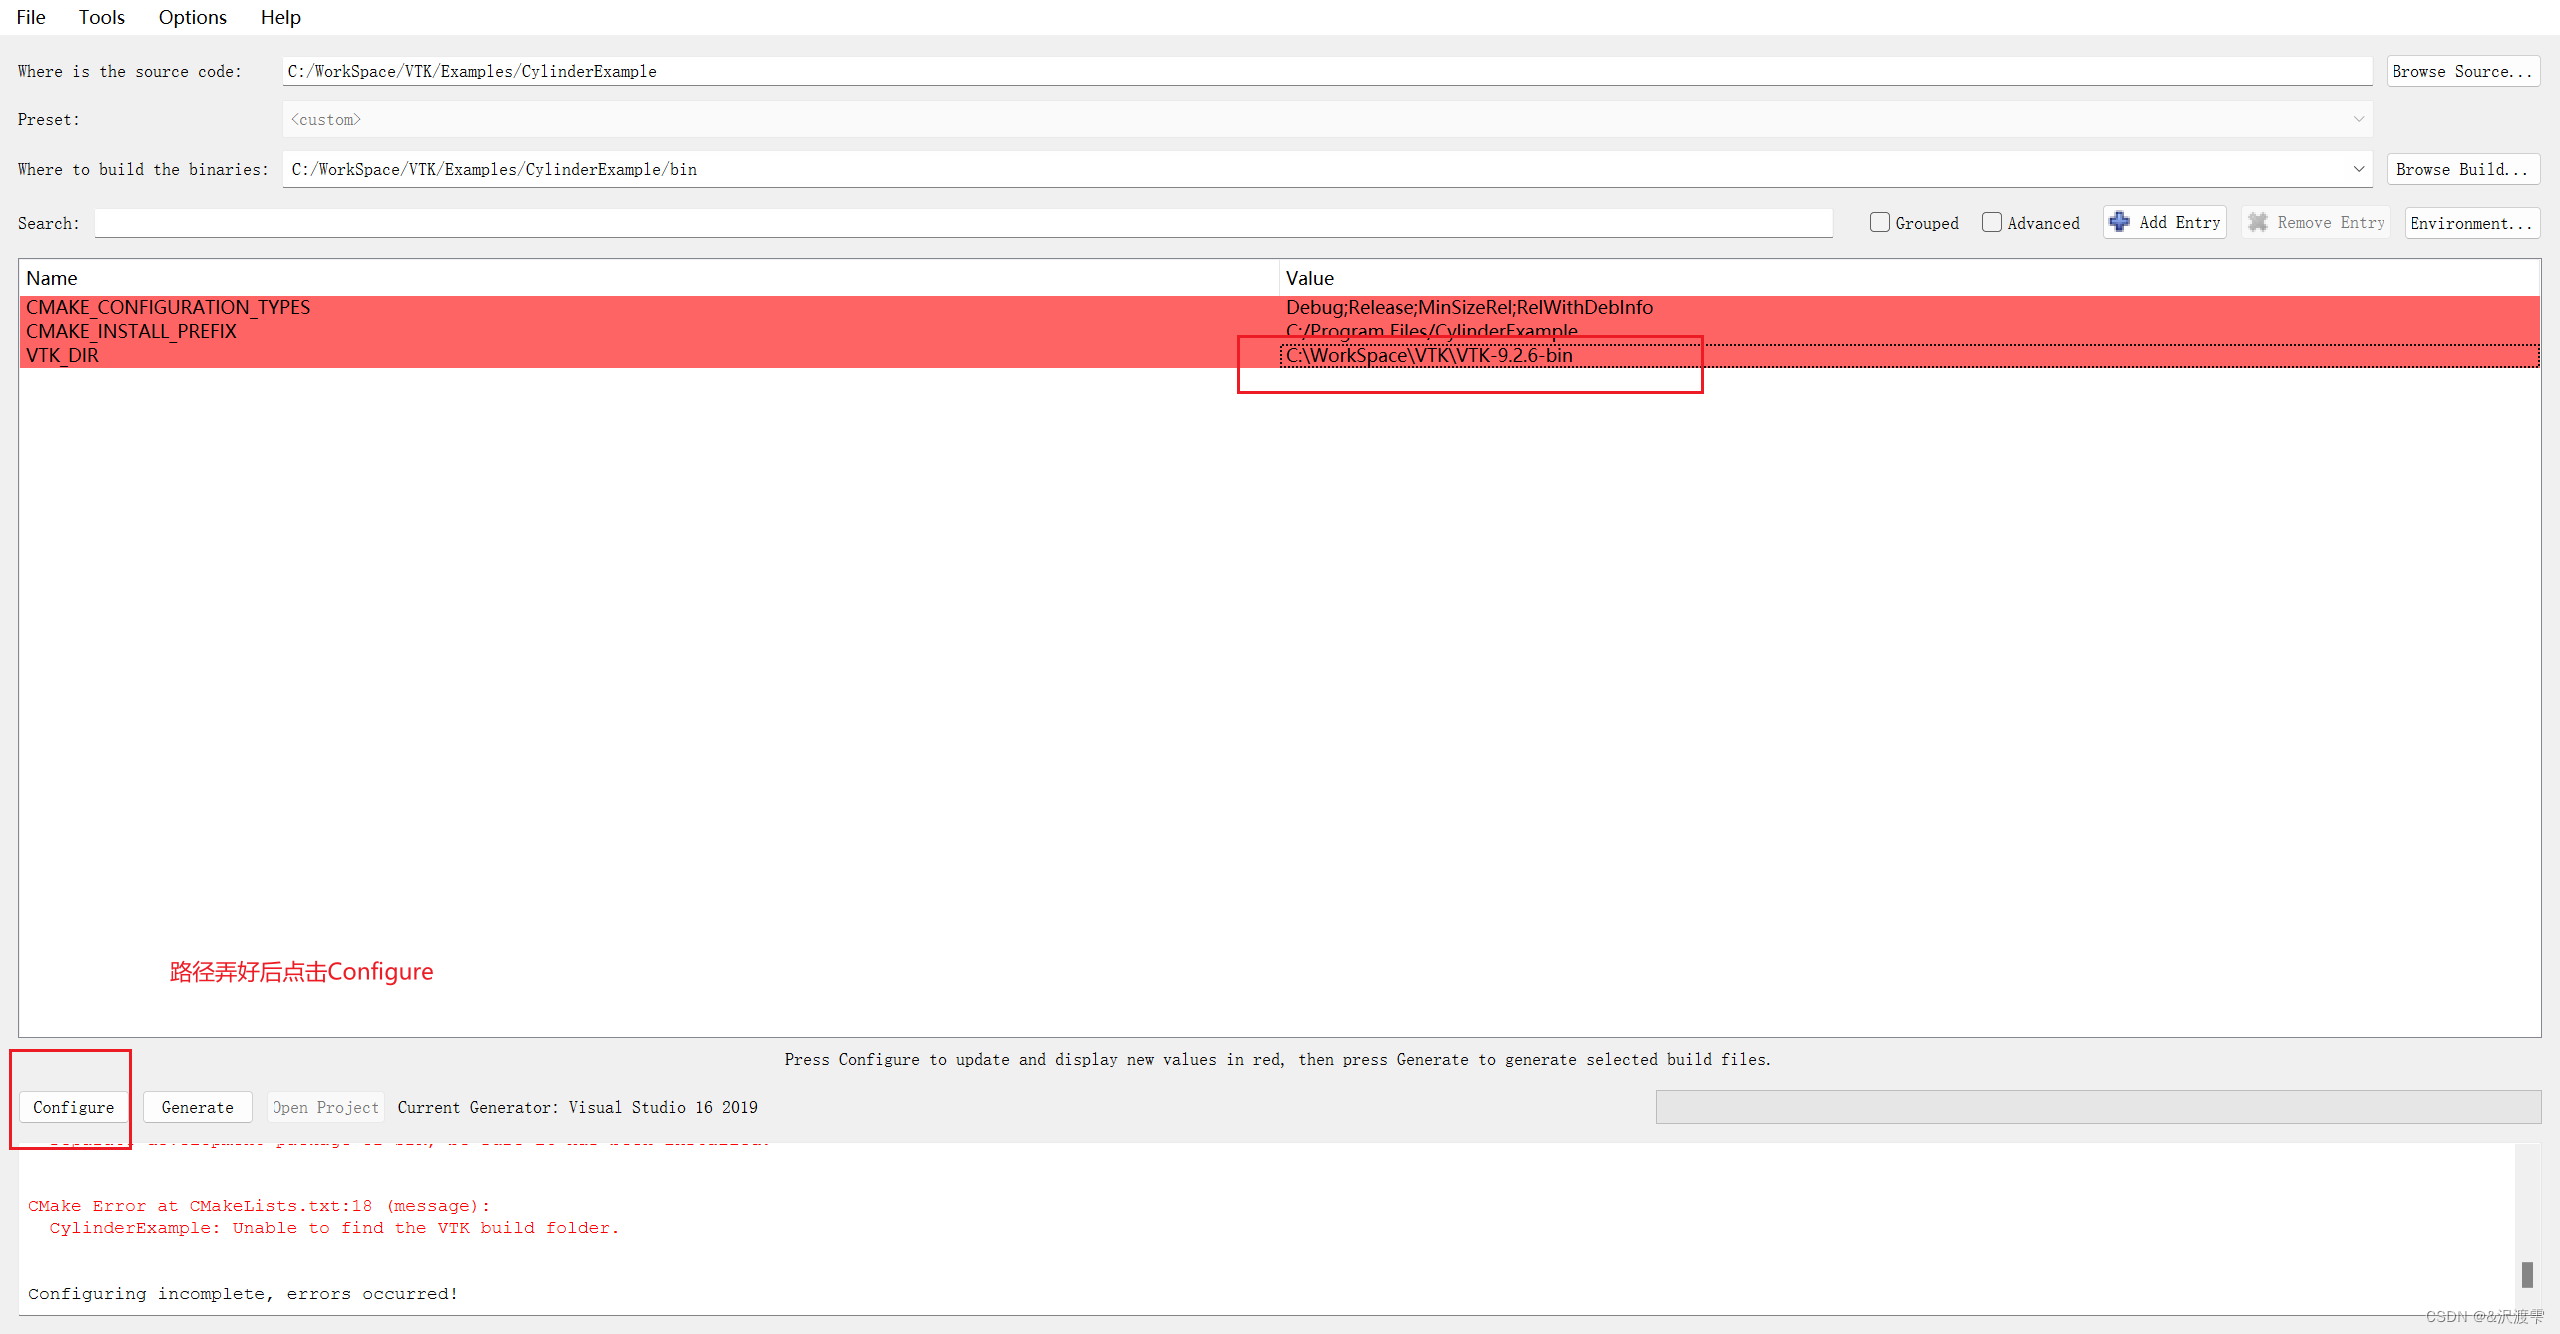Open the build binaries path dropdown

tap(2360, 168)
